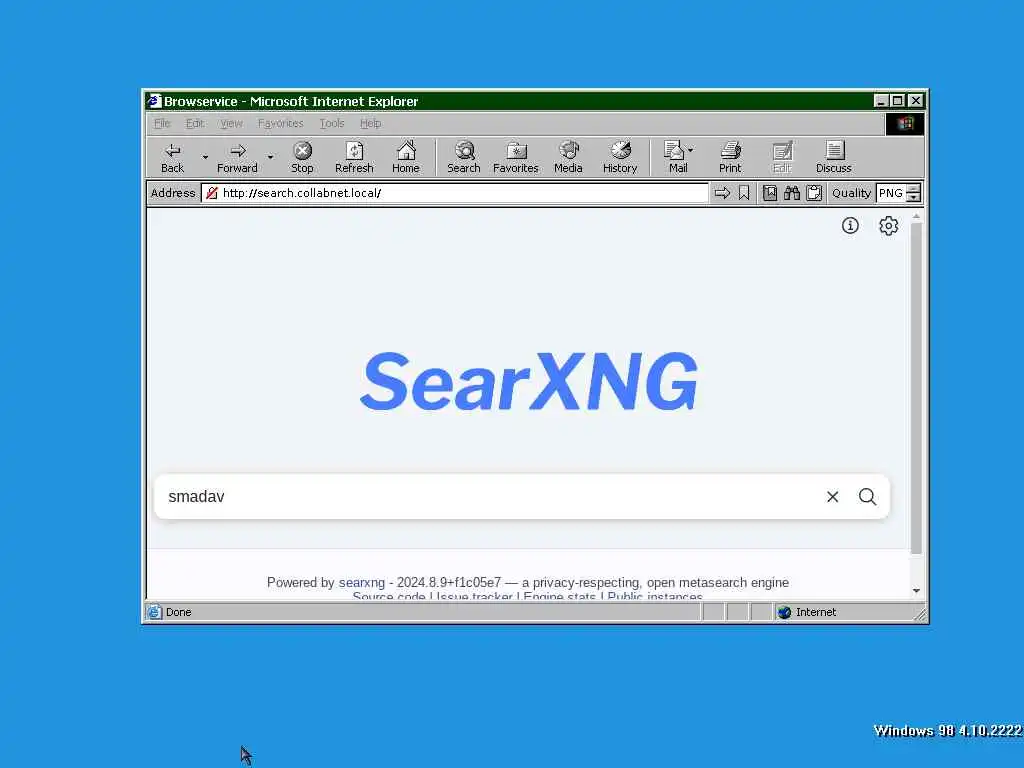Print the current page
Viewport: 1024px width, 768px height.
[730, 158]
